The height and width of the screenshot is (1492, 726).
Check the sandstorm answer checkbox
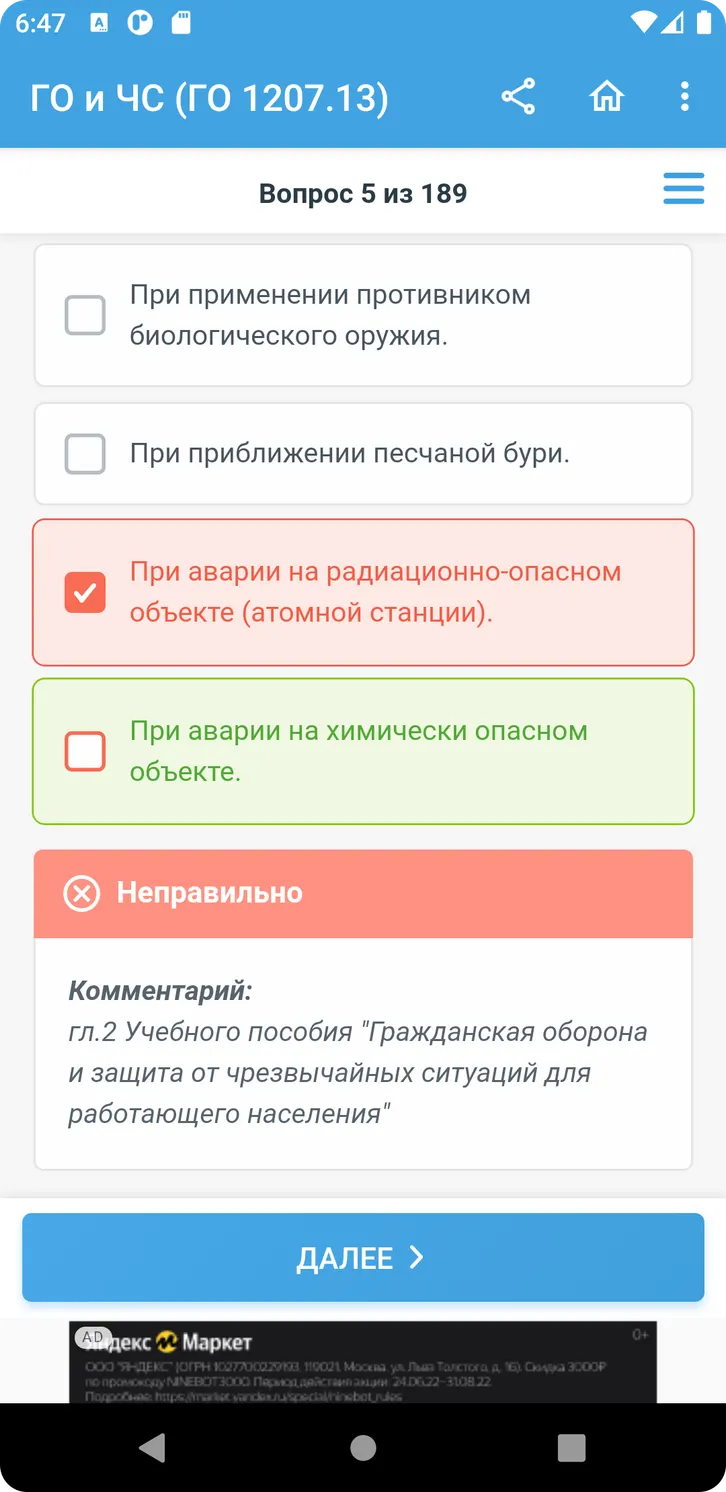tap(85, 454)
